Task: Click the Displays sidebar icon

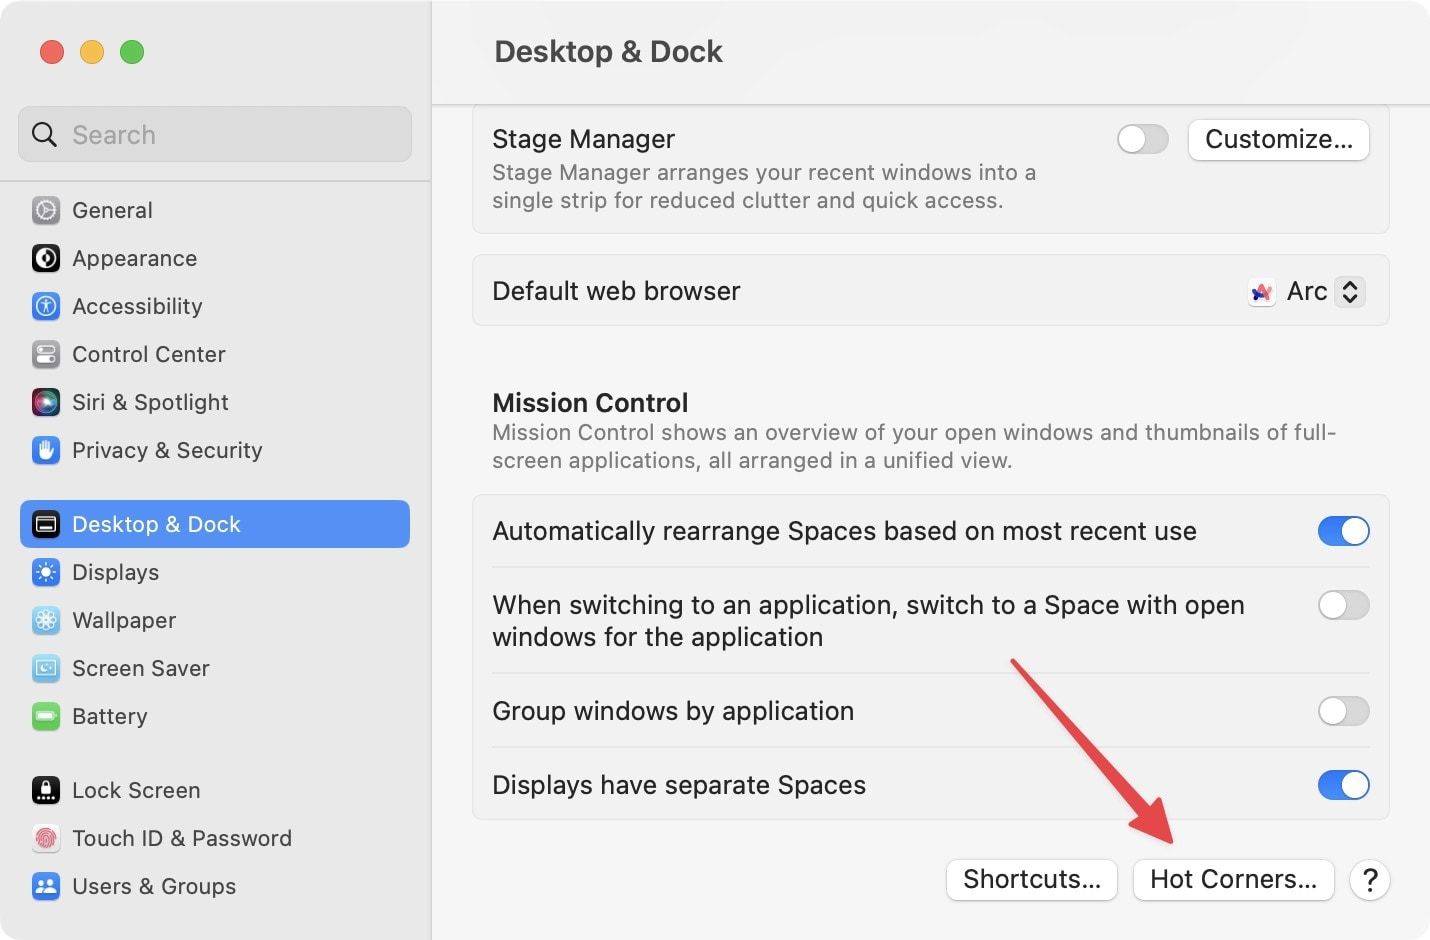Action: click(46, 572)
